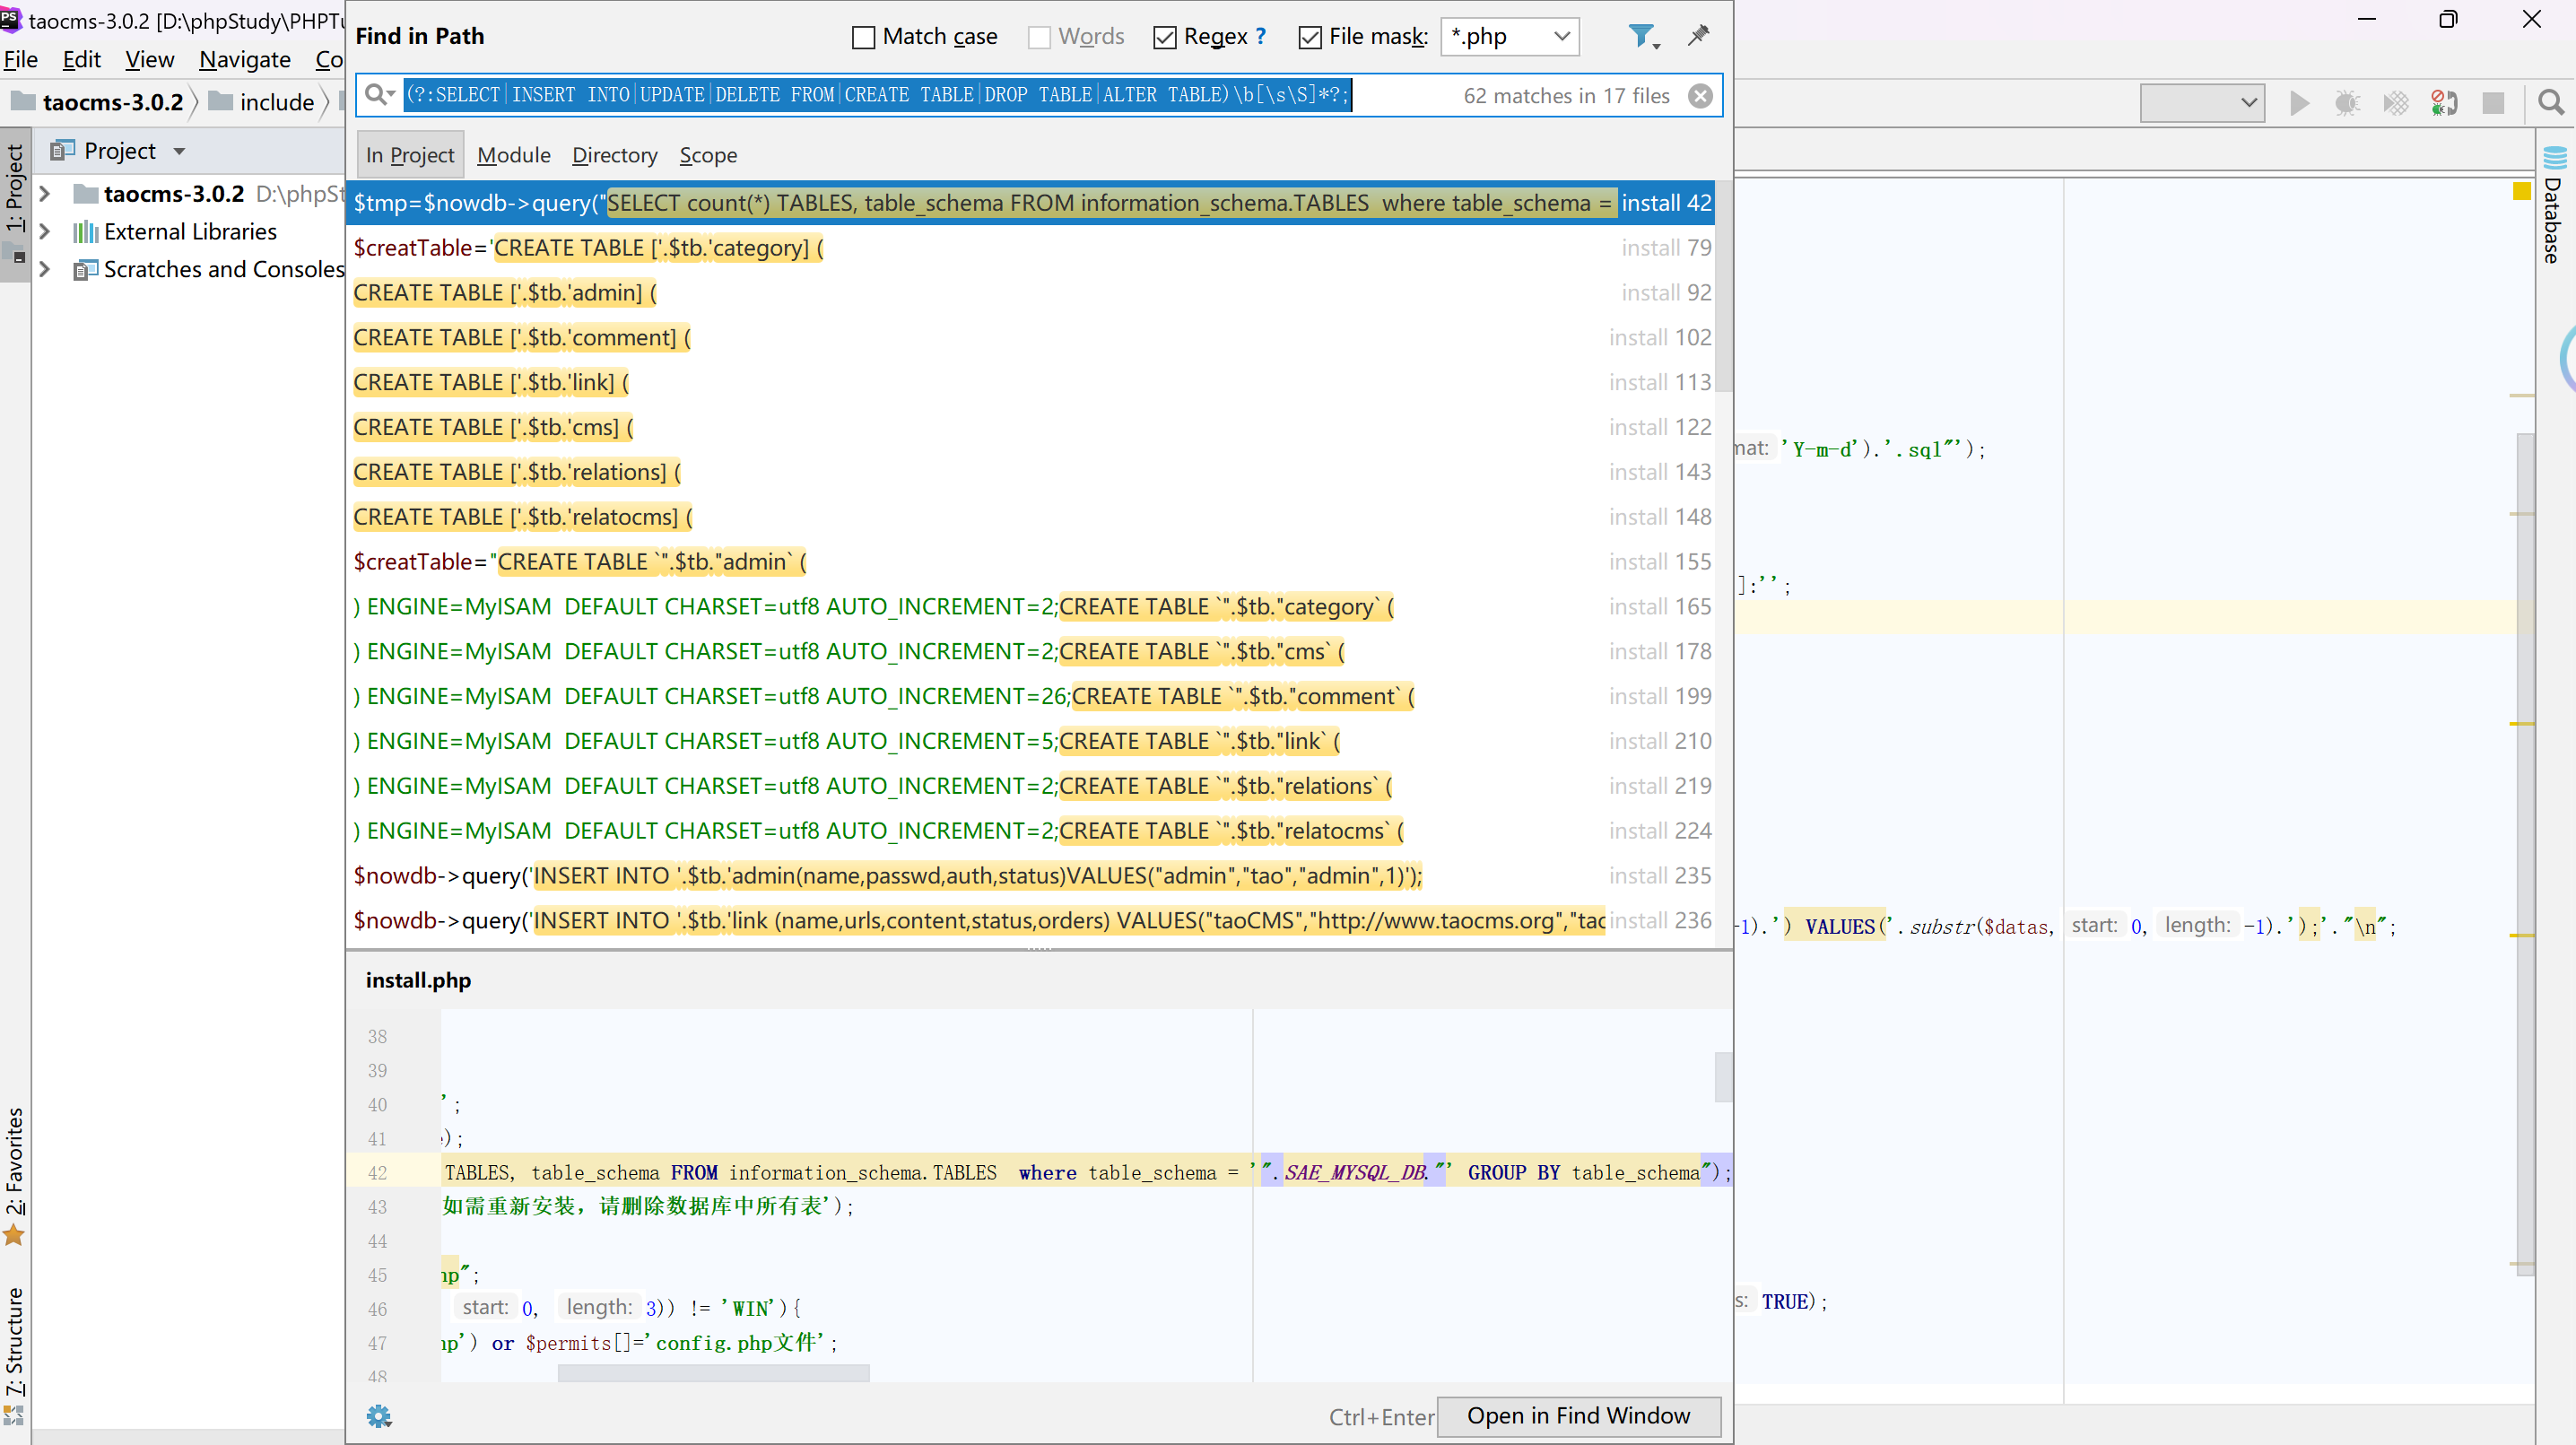Click External Libraries library icon
Screen dimensions: 2576x1445
(85, 232)
